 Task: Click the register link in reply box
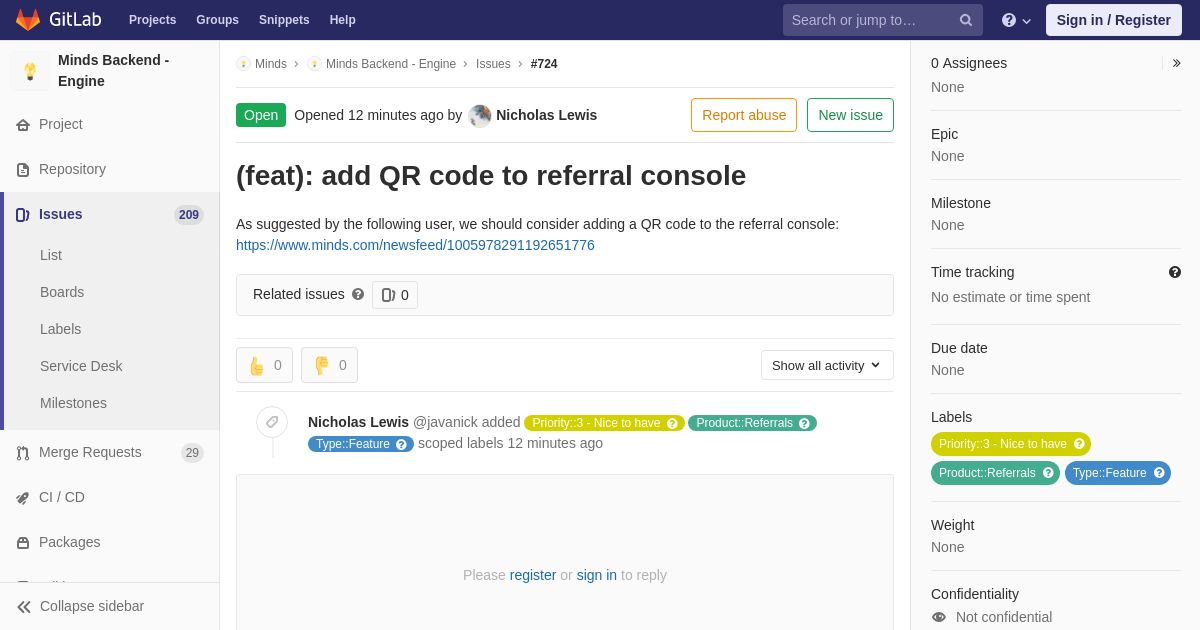(533, 575)
